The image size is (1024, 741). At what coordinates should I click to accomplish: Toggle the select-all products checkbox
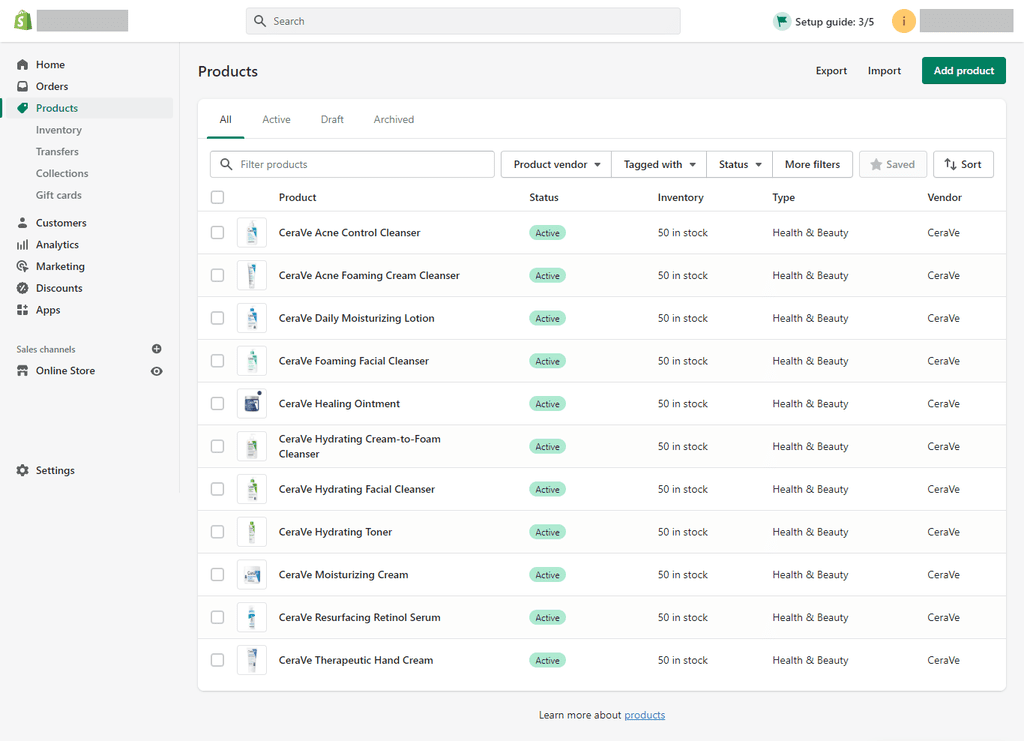tap(217, 197)
